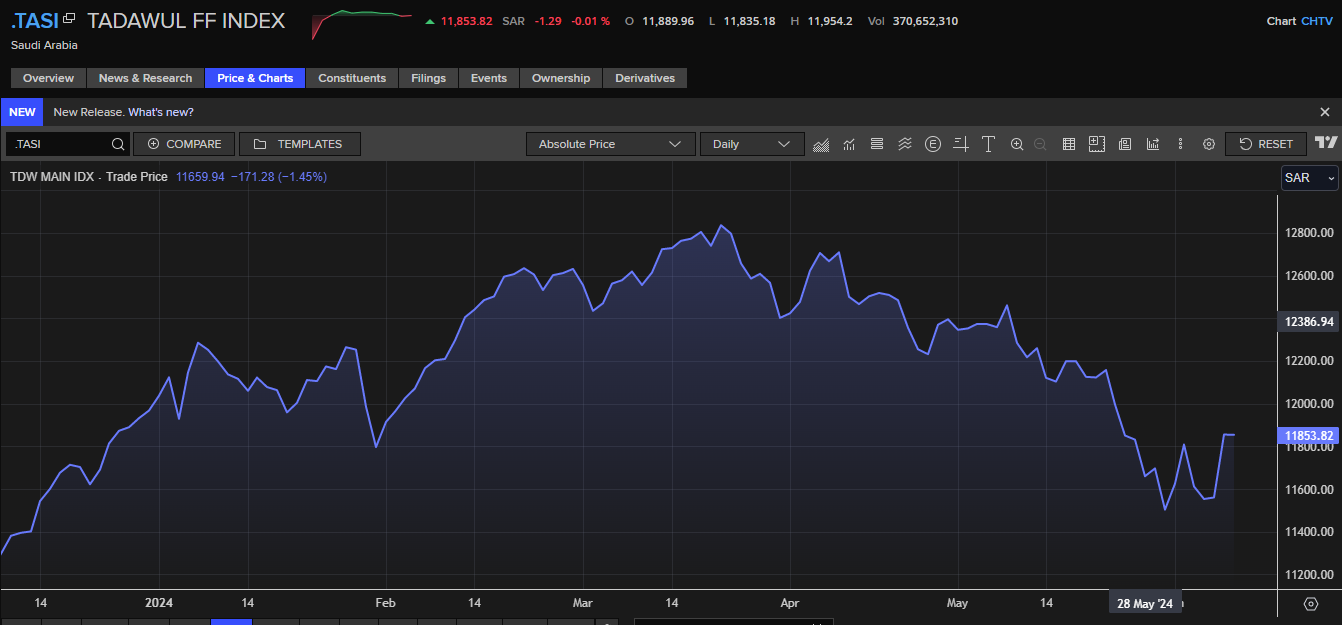The height and width of the screenshot is (625, 1342).
Task: Select the area chart type icon
Action: coord(821,144)
